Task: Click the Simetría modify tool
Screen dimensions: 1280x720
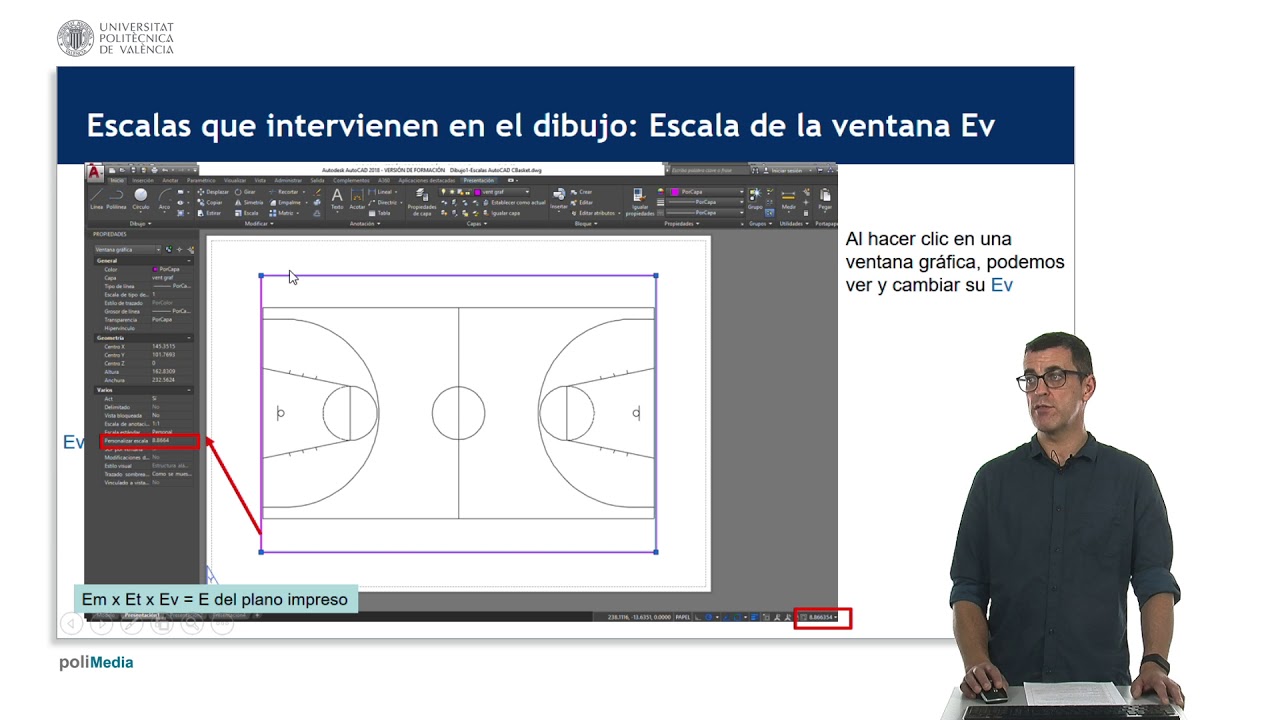Action: point(249,203)
